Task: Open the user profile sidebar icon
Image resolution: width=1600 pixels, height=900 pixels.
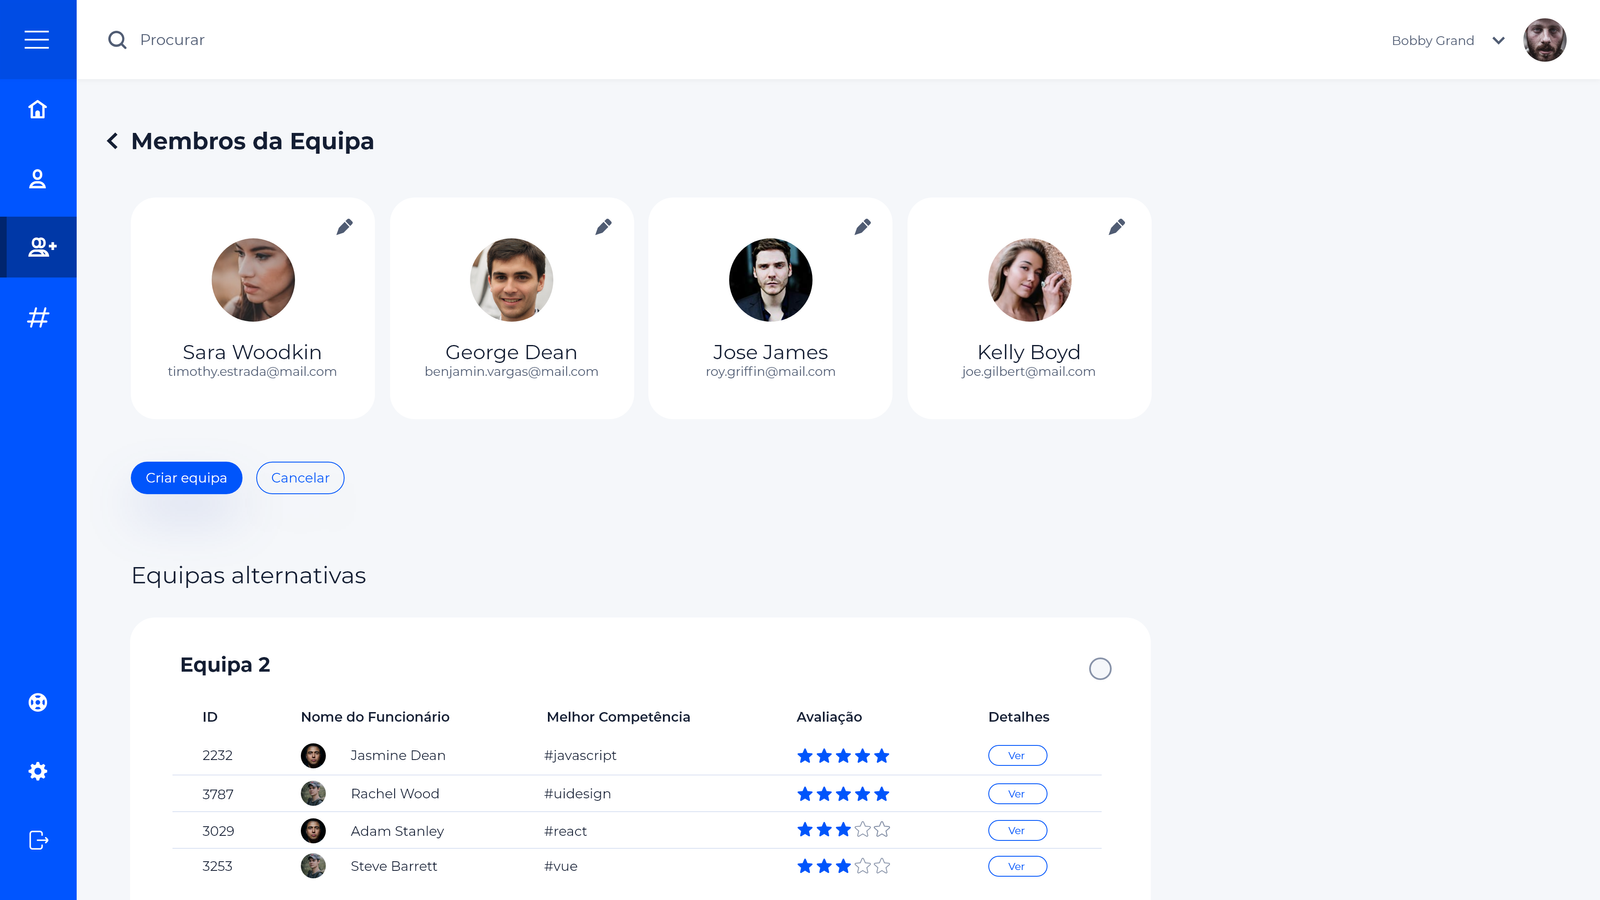Action: tap(37, 179)
